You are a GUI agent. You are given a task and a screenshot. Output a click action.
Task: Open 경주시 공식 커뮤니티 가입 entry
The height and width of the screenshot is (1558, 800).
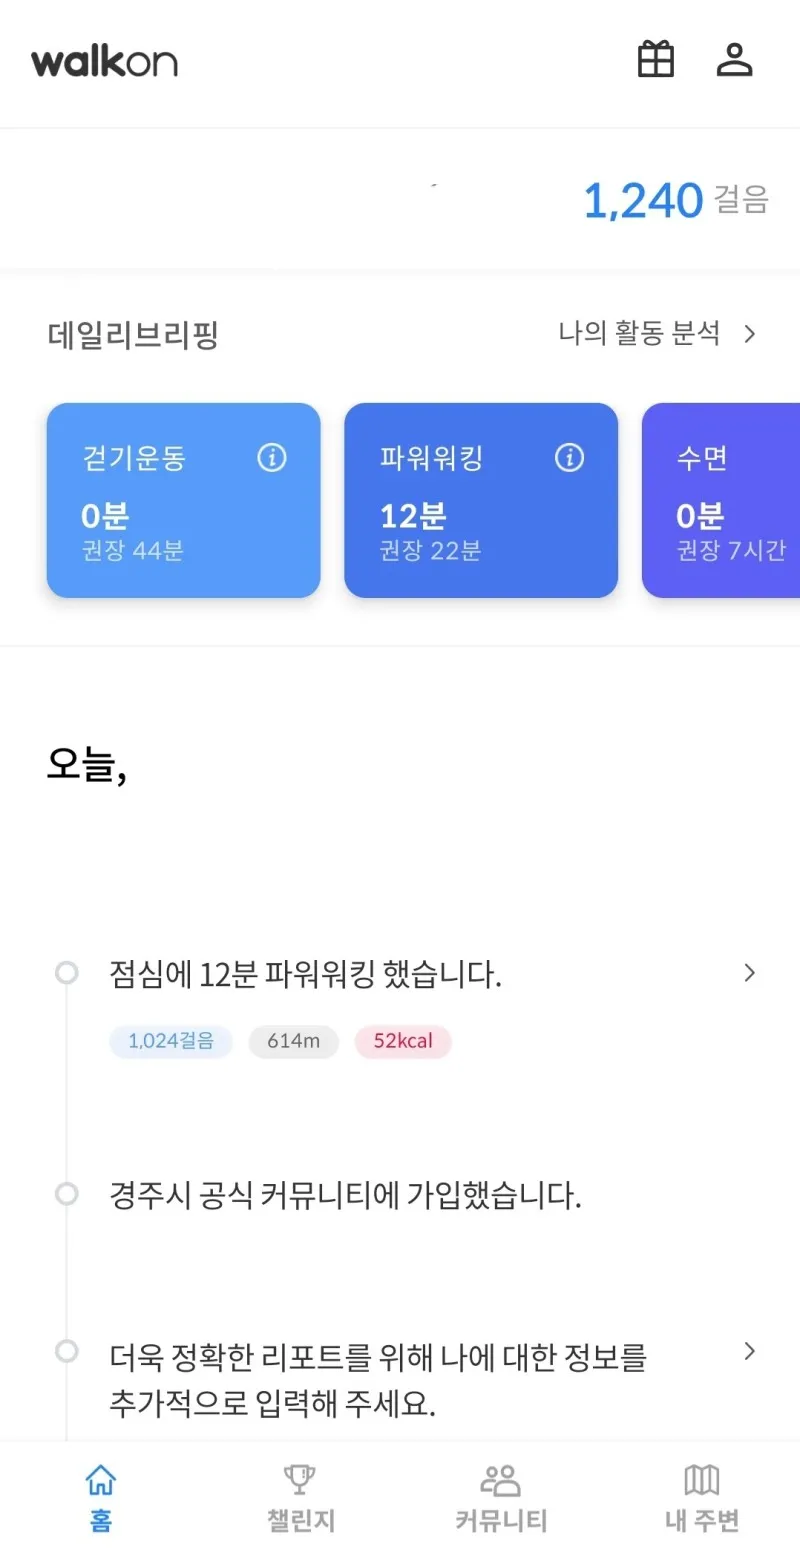coord(345,1196)
